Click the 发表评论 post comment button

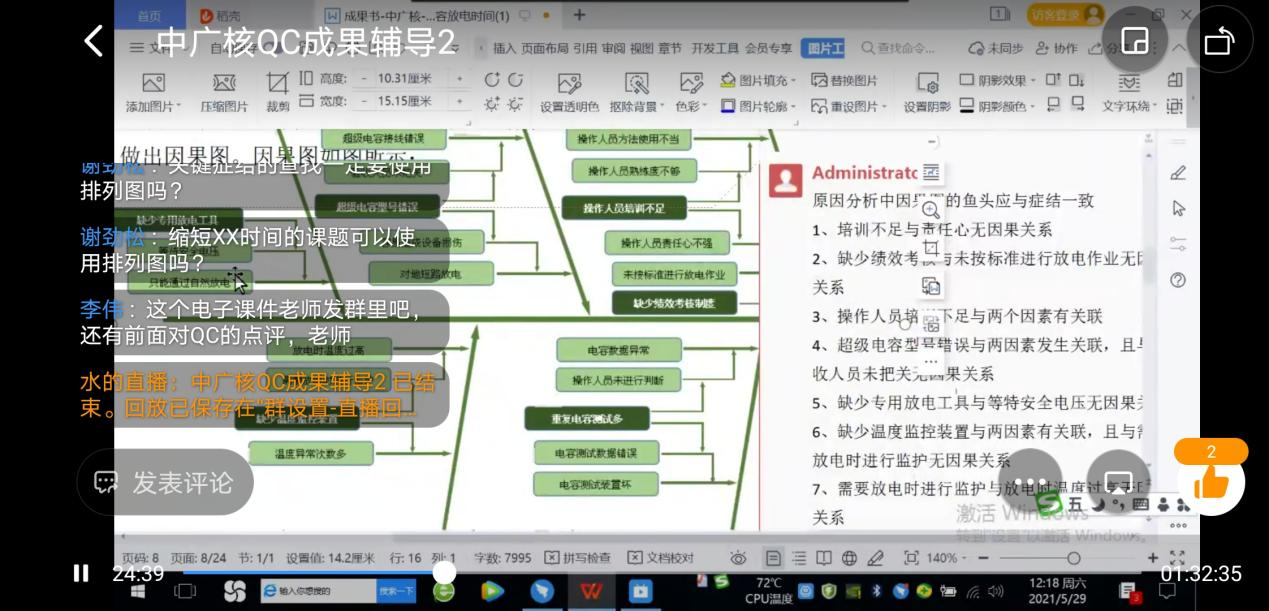point(165,483)
